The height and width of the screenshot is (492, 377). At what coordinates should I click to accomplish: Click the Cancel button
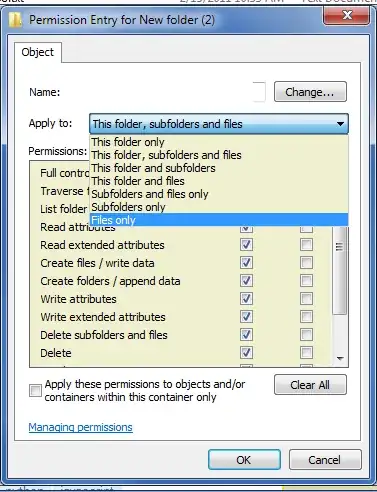point(325,460)
